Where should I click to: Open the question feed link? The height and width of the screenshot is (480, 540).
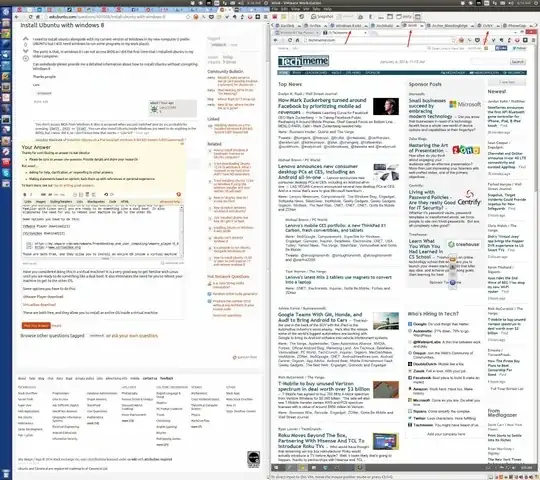click(245, 357)
